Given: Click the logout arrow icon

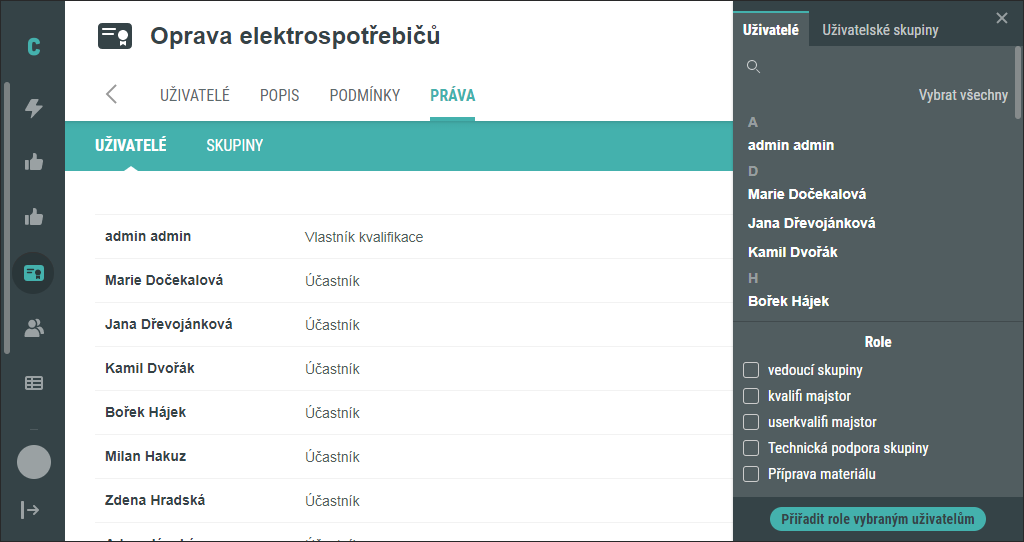Looking at the screenshot, I should coord(30,509).
